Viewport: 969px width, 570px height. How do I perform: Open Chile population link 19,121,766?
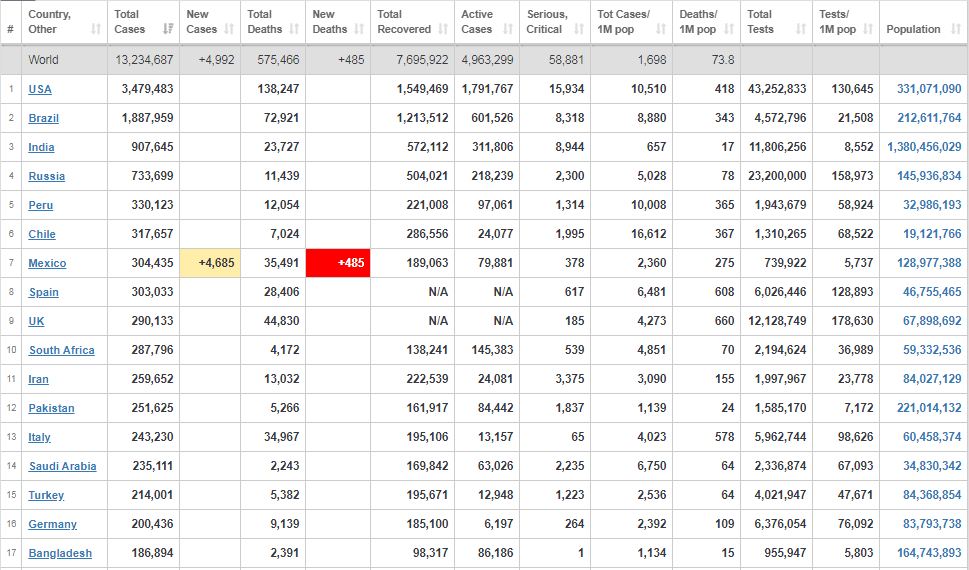click(x=932, y=234)
